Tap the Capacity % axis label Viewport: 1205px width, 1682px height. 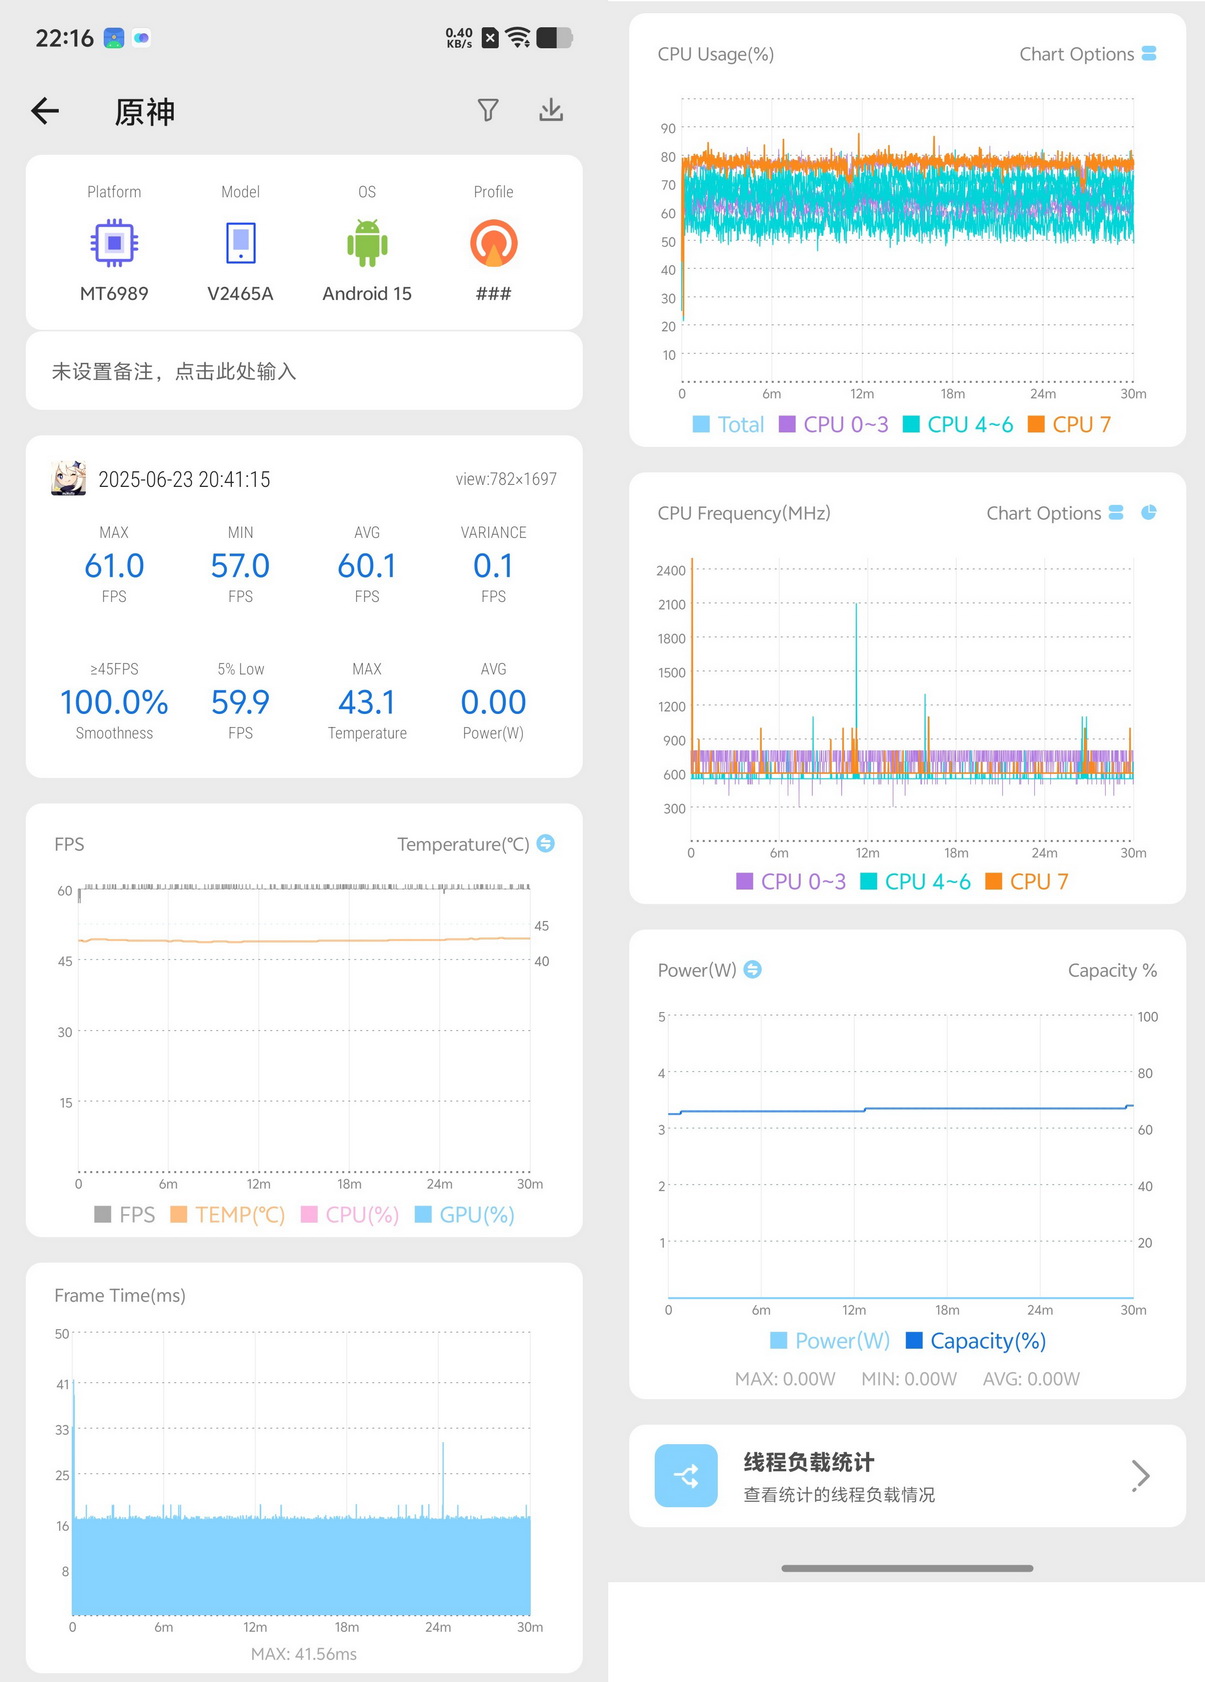tap(1112, 970)
